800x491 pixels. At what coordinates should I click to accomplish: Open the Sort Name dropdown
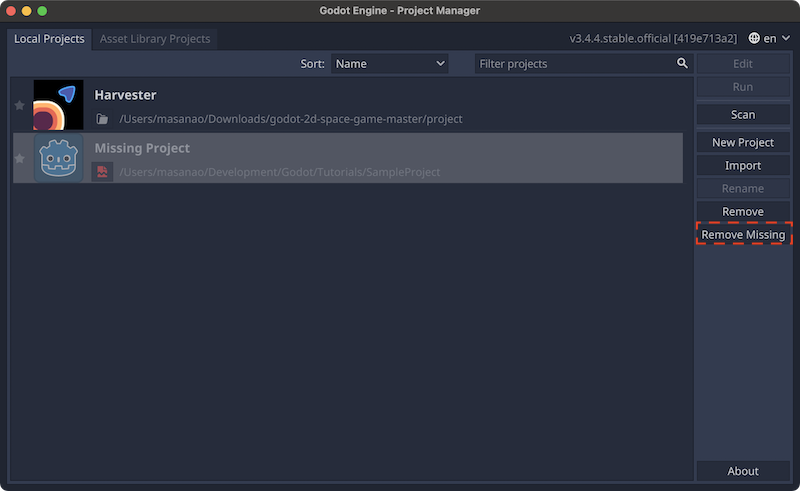(389, 64)
